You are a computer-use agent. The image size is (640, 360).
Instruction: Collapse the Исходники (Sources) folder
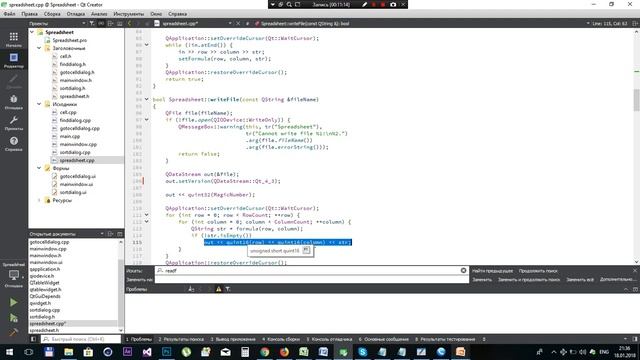click(39, 104)
